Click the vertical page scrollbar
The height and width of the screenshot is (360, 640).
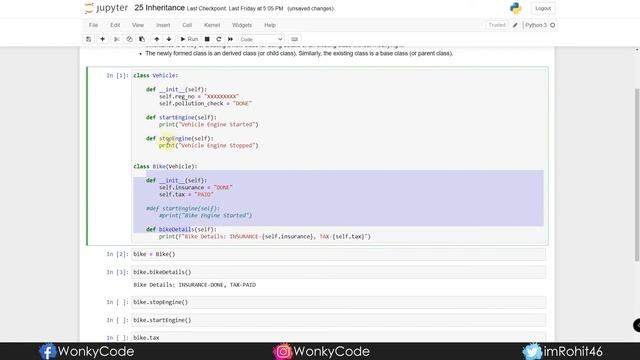click(x=637, y=176)
